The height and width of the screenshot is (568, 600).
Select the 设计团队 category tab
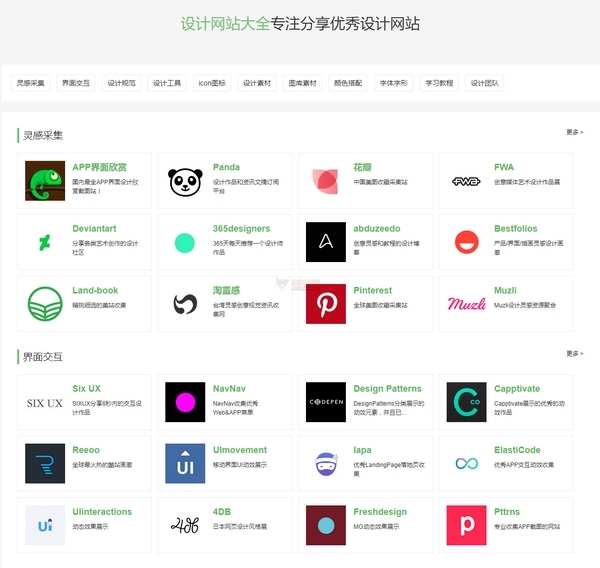[484, 83]
